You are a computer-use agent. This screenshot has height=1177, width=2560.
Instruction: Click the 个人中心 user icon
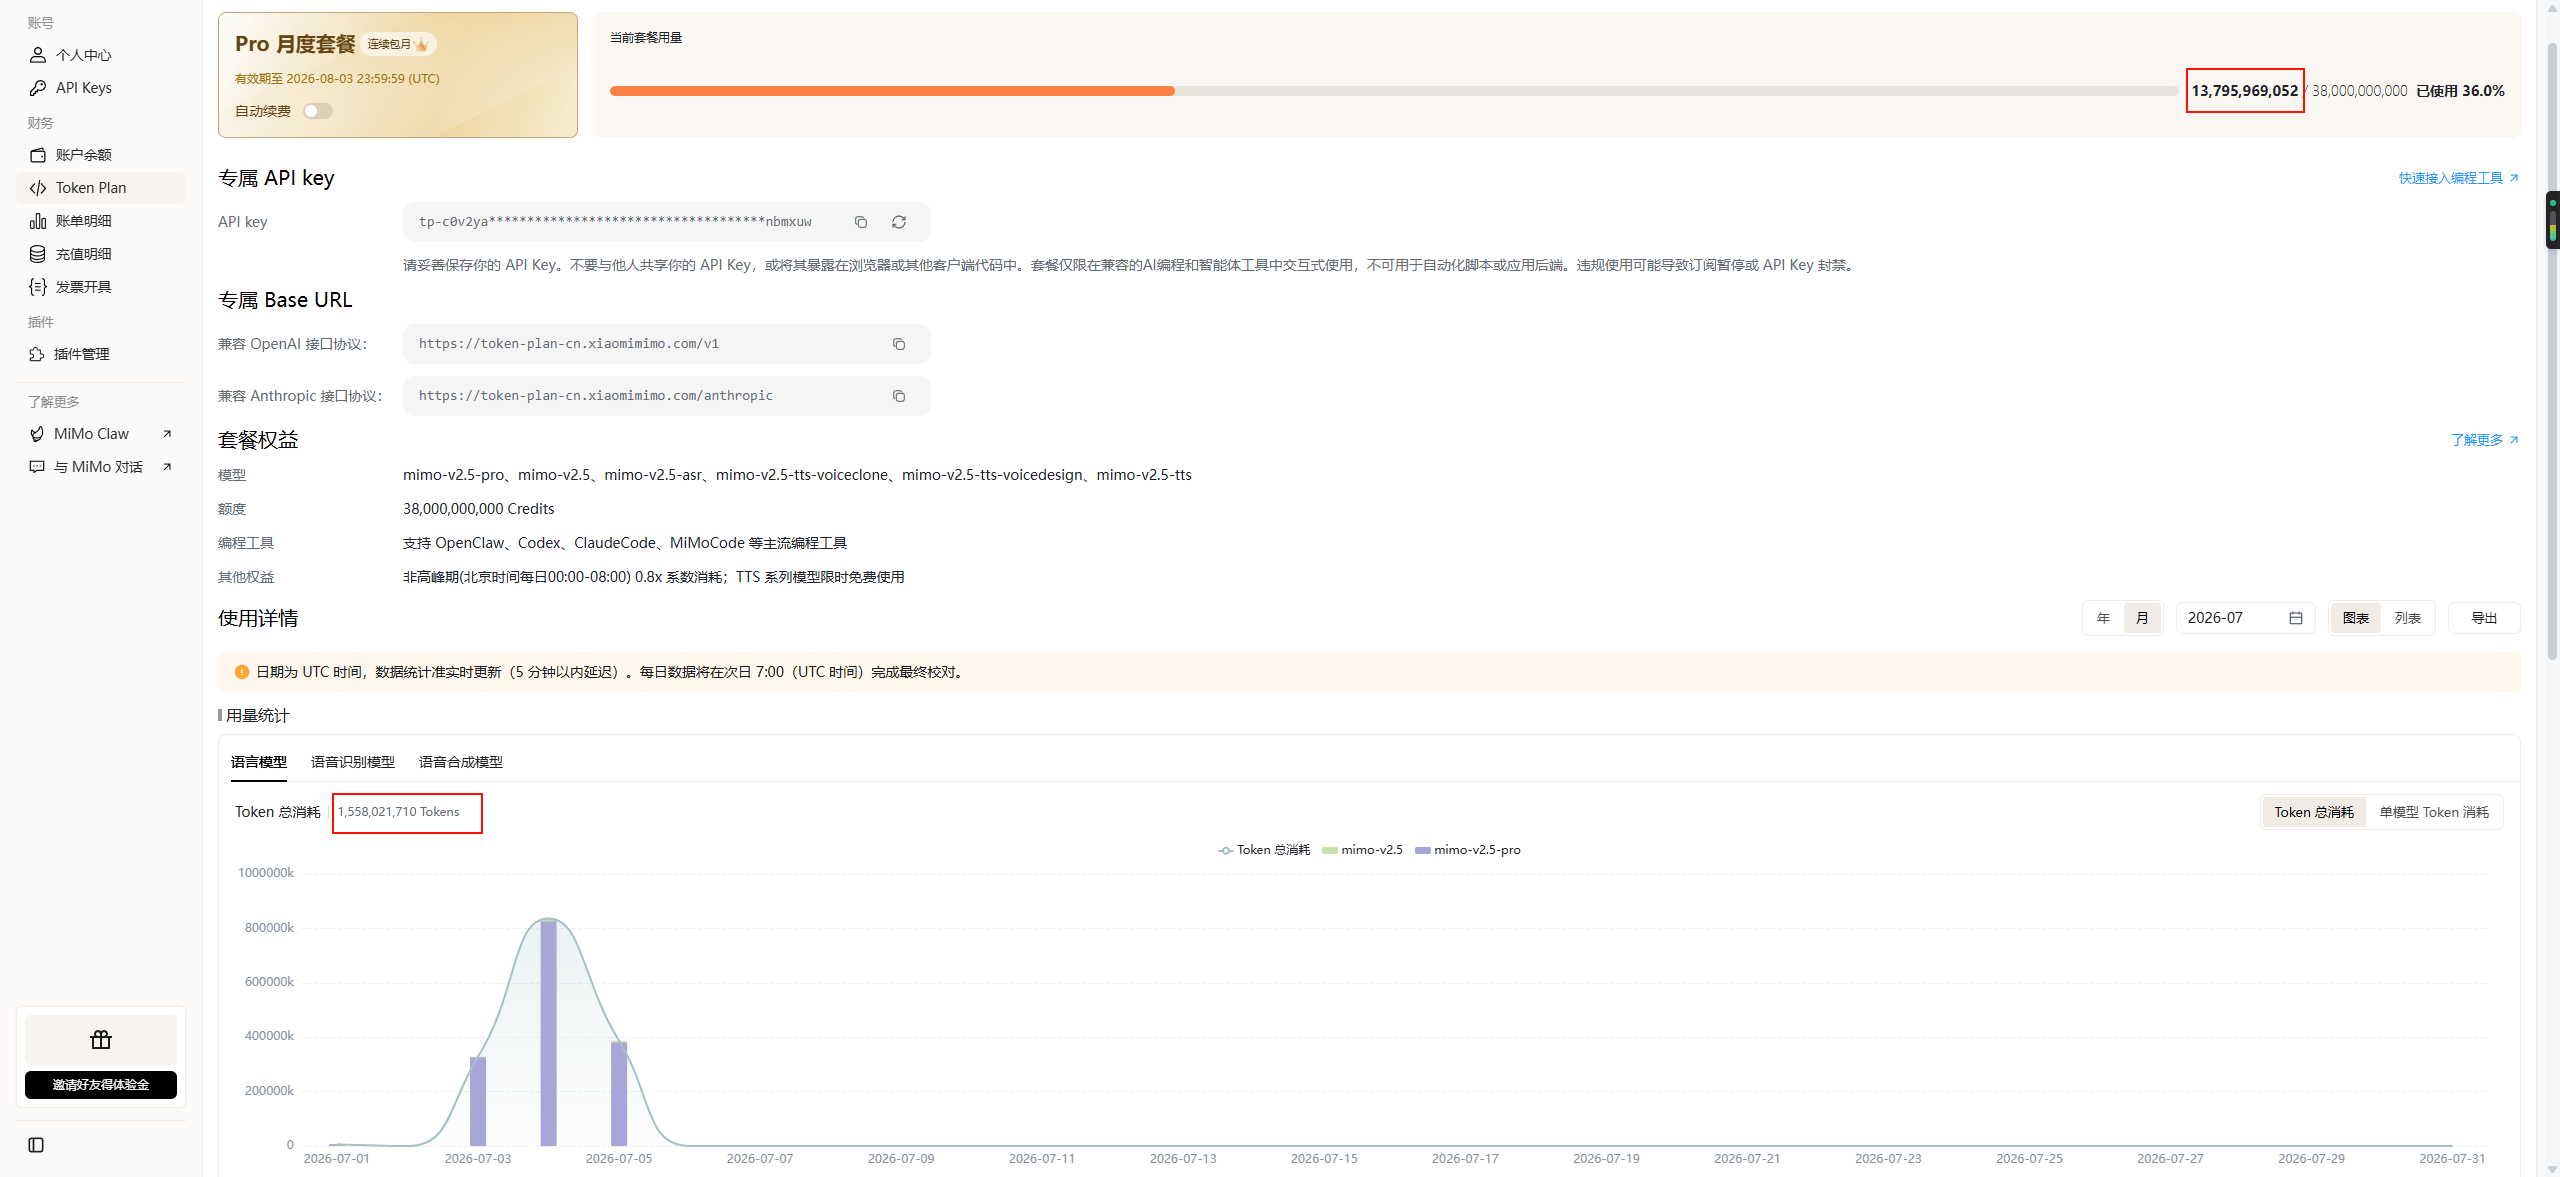[38, 55]
